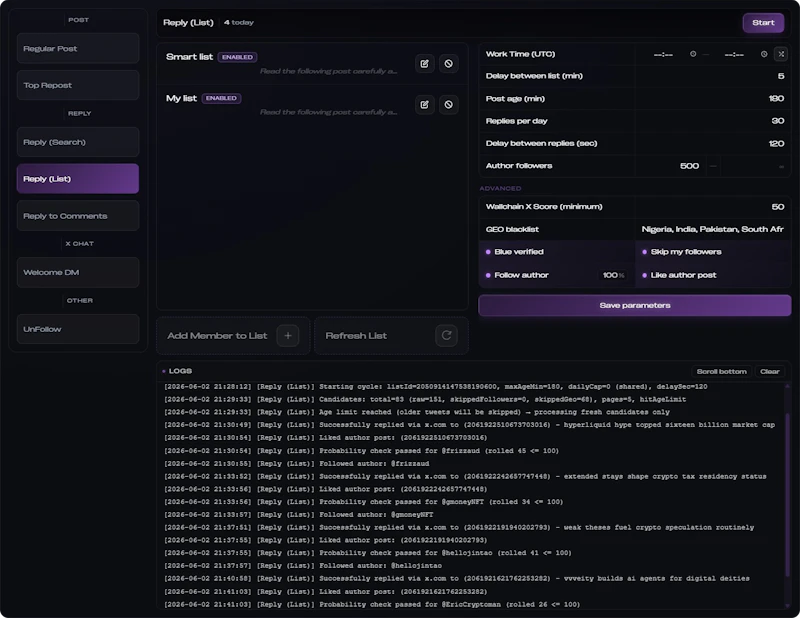Click Author followers maximum field
This screenshot has width=800, height=618.
coord(754,166)
